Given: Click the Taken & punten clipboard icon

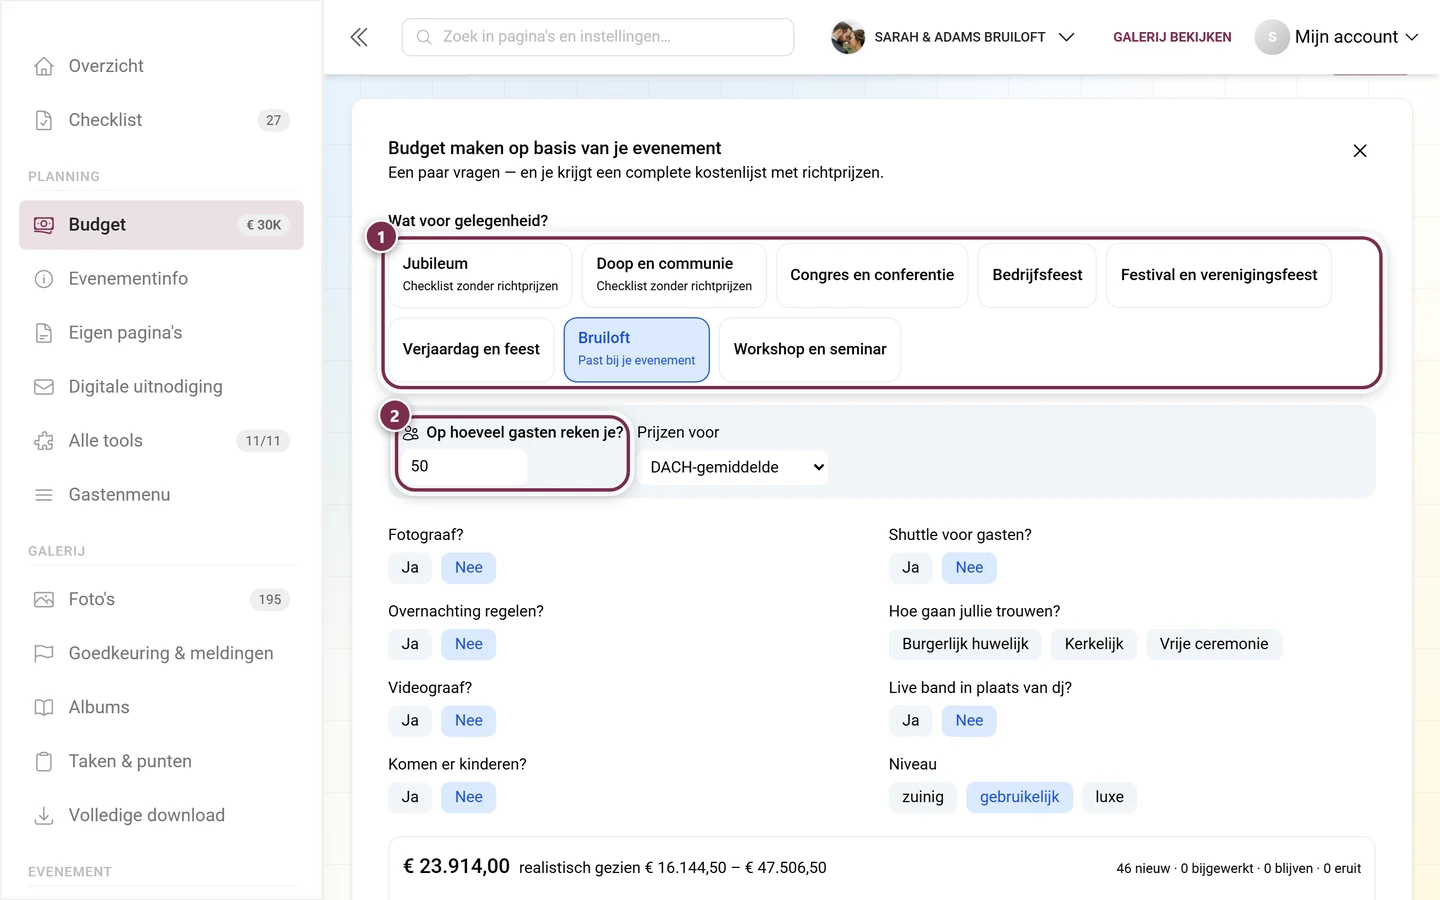Looking at the screenshot, I should point(44,762).
